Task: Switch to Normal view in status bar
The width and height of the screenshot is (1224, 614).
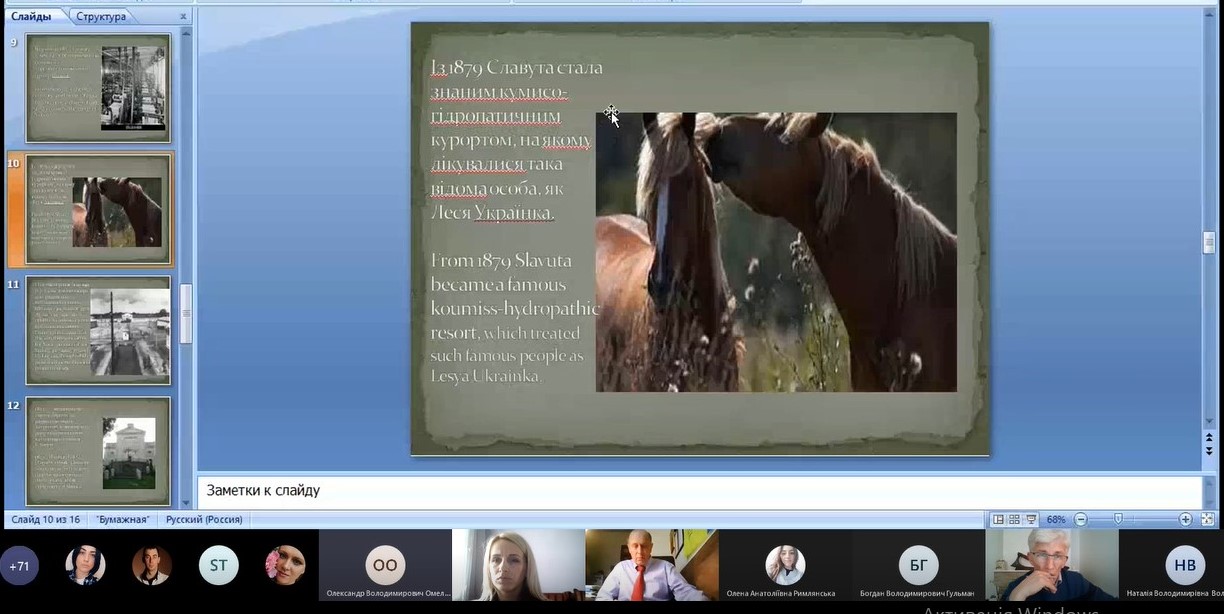Action: coord(998,520)
